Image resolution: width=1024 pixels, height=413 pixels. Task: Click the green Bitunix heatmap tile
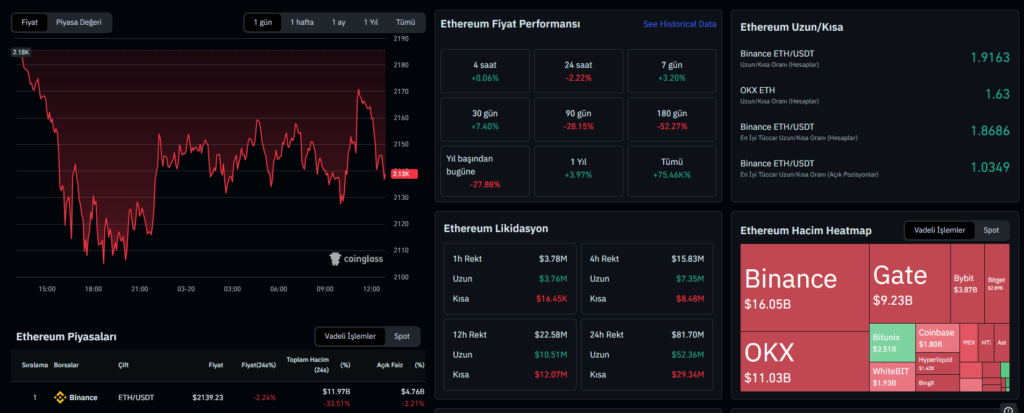[891, 341]
